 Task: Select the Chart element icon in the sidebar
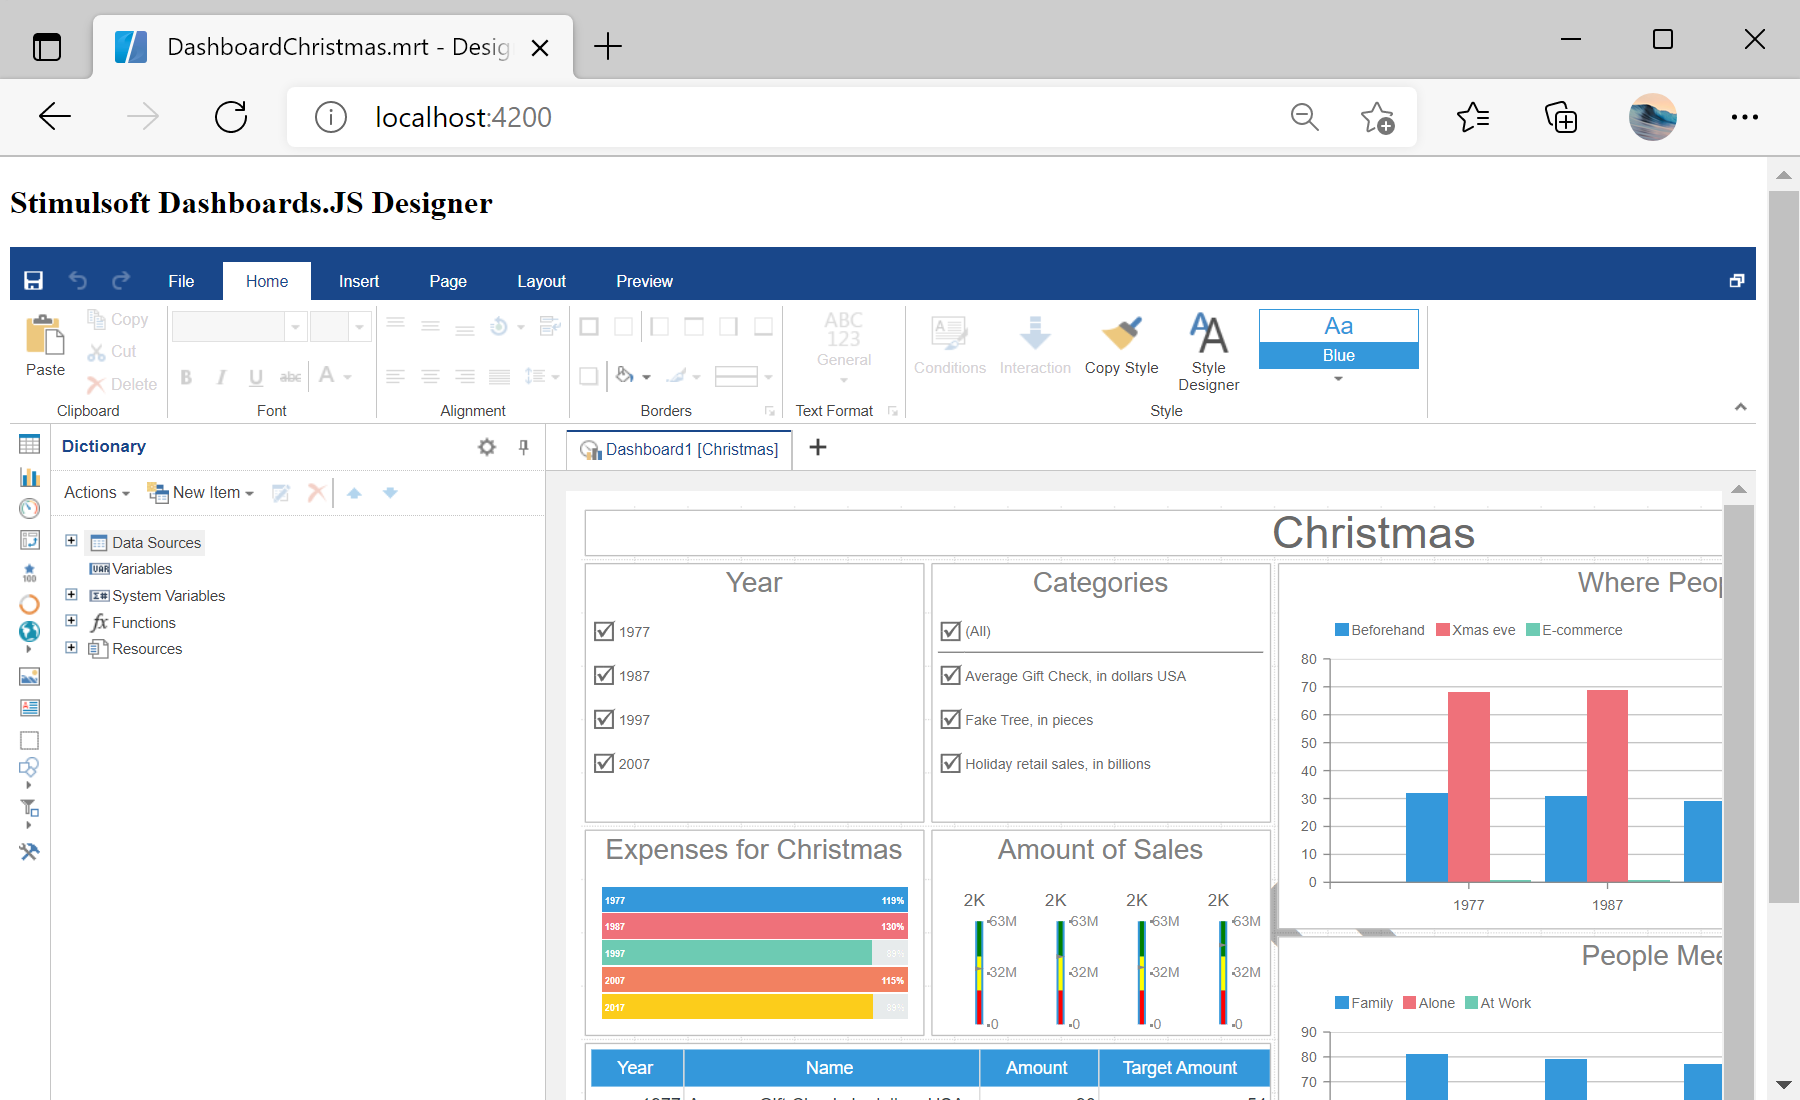pos(30,478)
